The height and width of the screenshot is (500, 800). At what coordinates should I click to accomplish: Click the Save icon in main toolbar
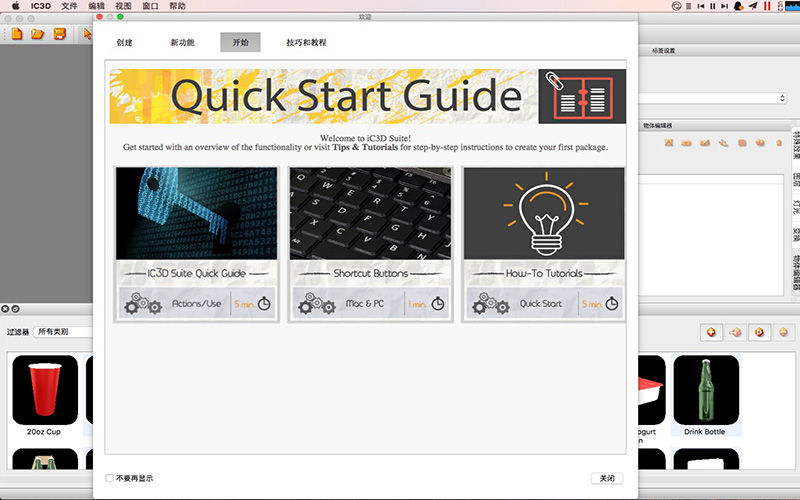click(60, 34)
